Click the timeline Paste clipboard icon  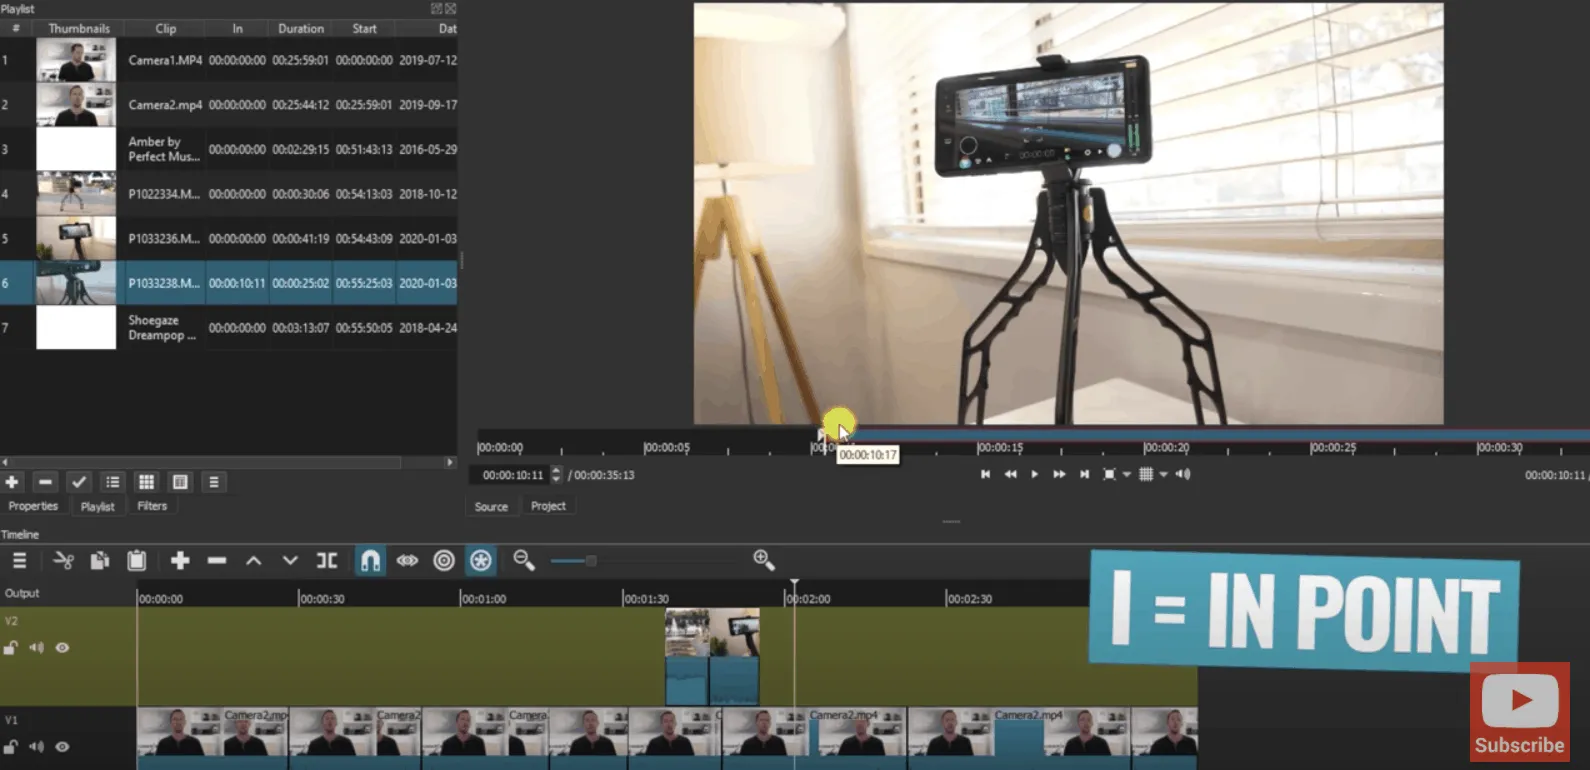click(x=137, y=561)
